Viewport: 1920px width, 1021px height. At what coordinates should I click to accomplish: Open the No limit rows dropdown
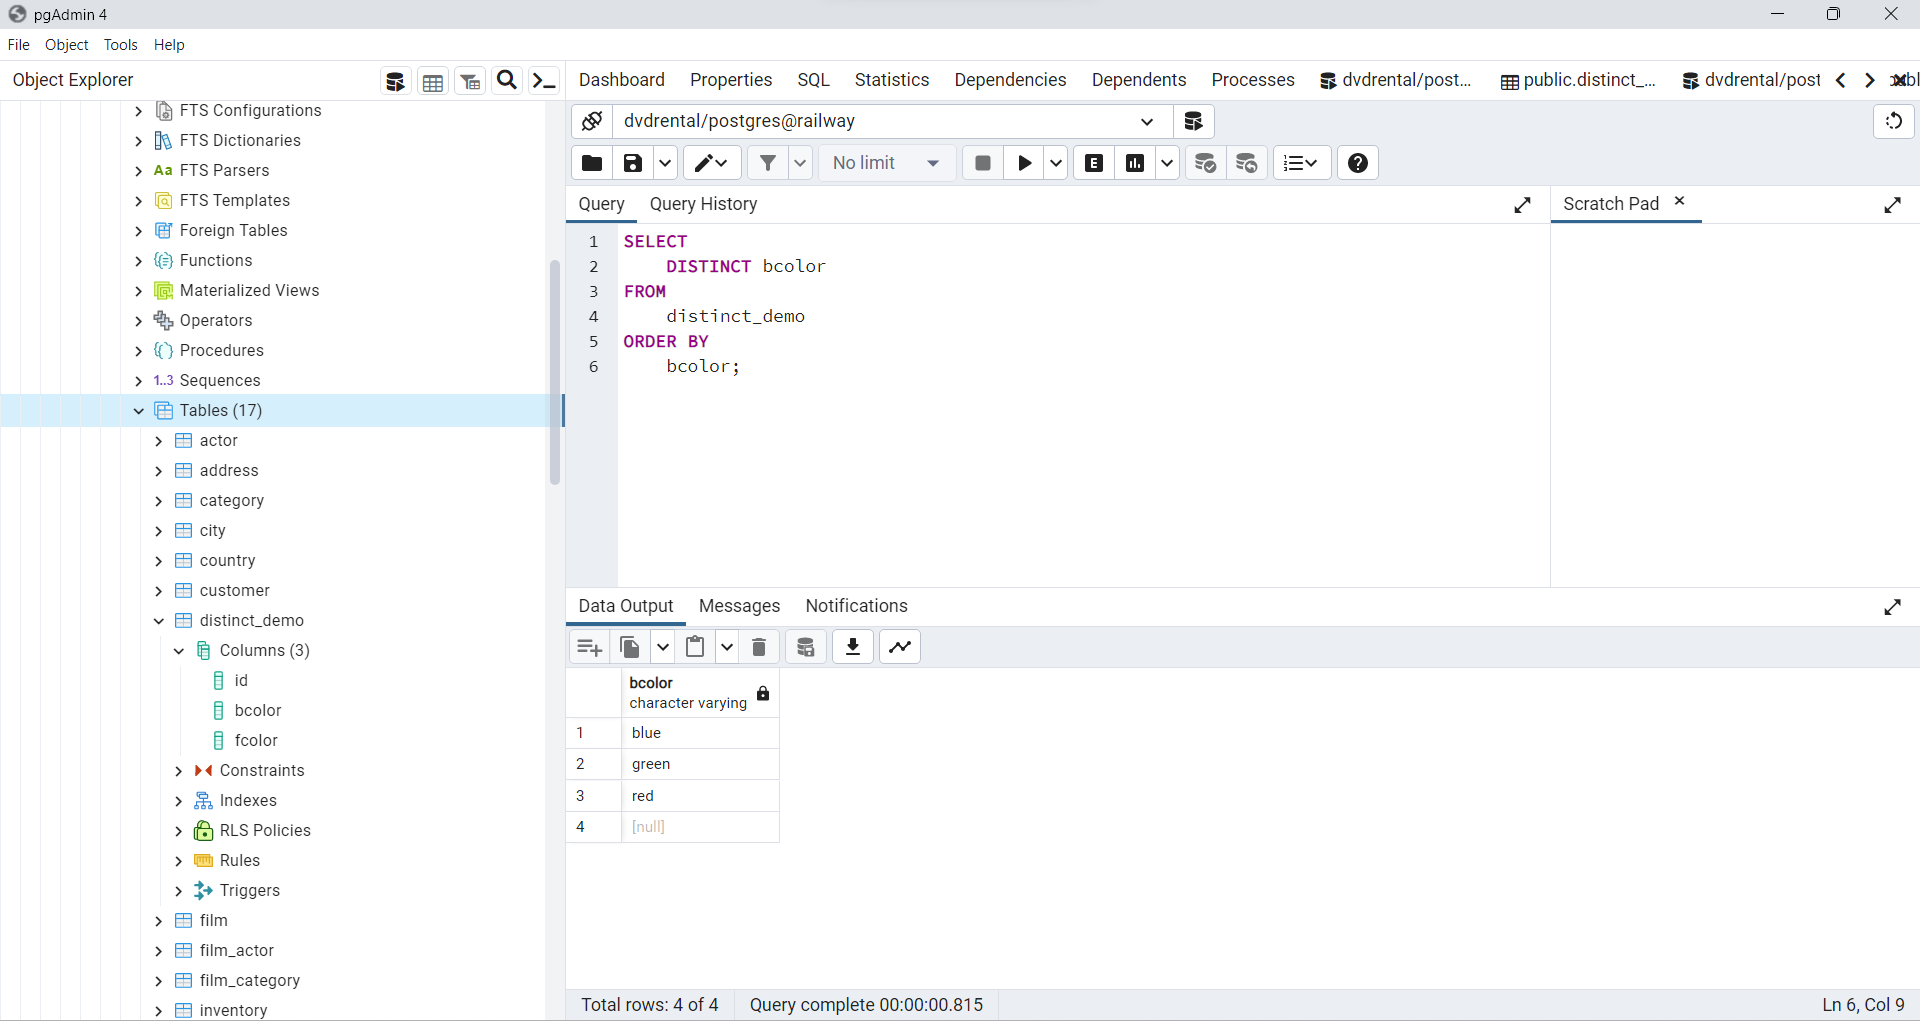[x=887, y=163]
